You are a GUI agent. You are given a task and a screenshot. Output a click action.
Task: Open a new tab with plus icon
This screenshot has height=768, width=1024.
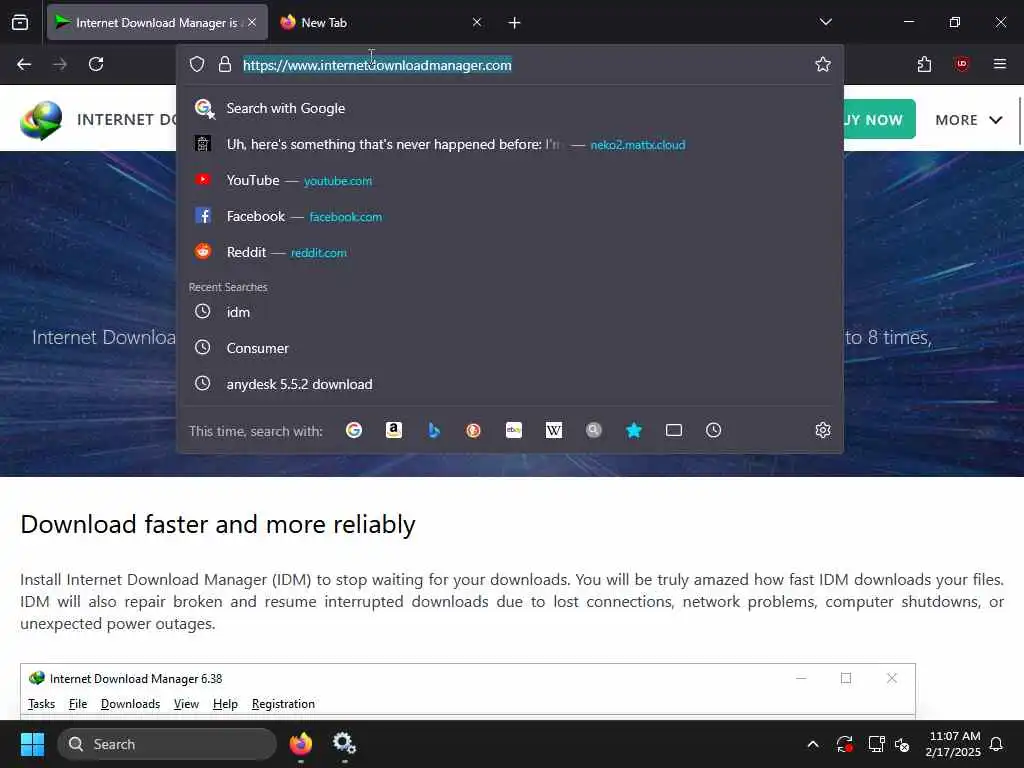[515, 23]
